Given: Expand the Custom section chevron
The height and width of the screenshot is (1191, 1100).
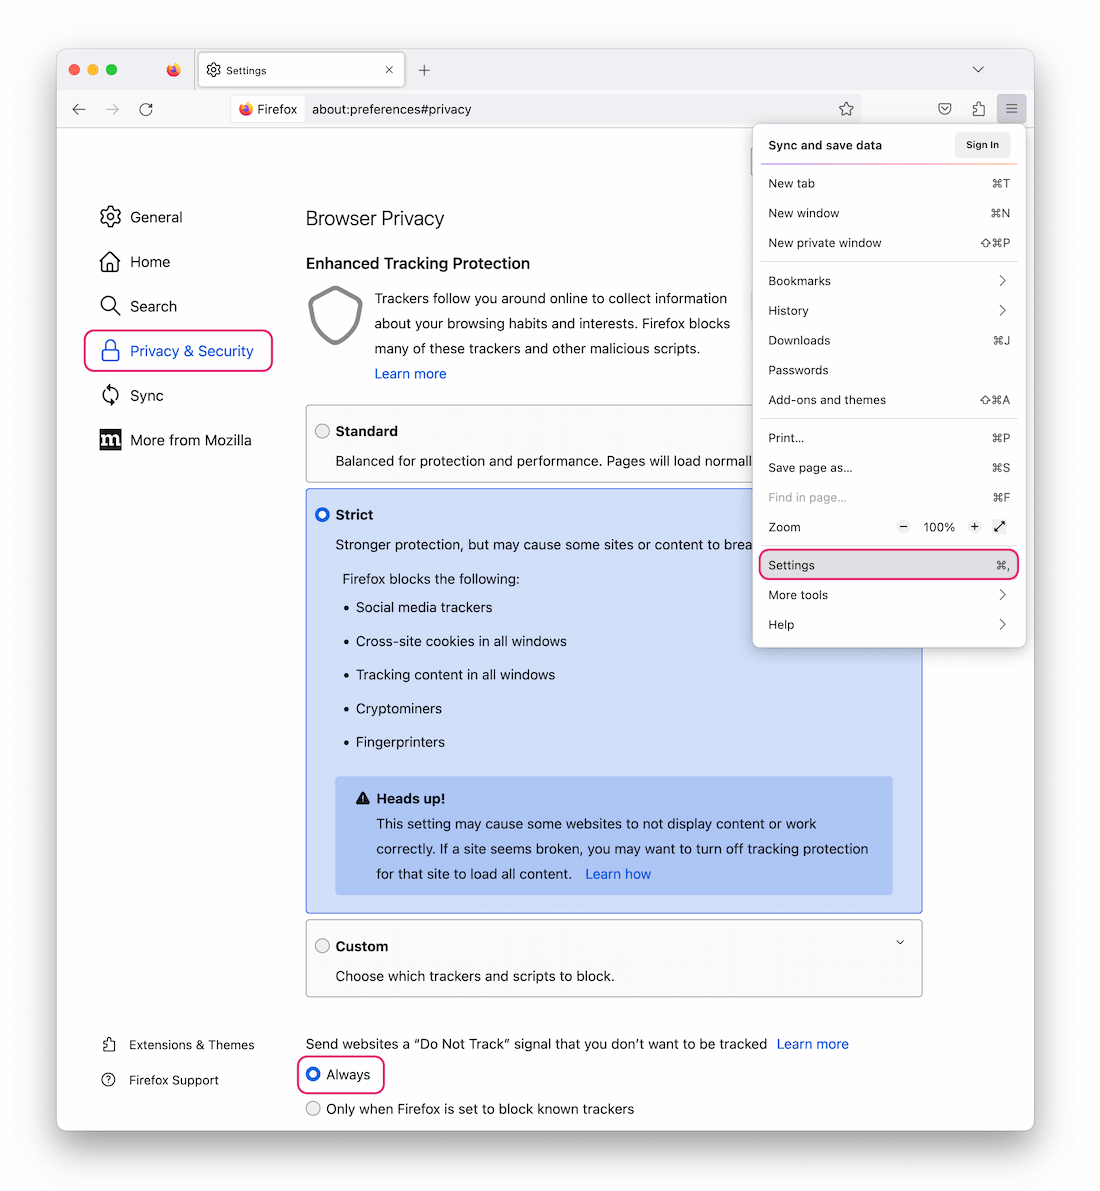Looking at the screenshot, I should point(899,942).
